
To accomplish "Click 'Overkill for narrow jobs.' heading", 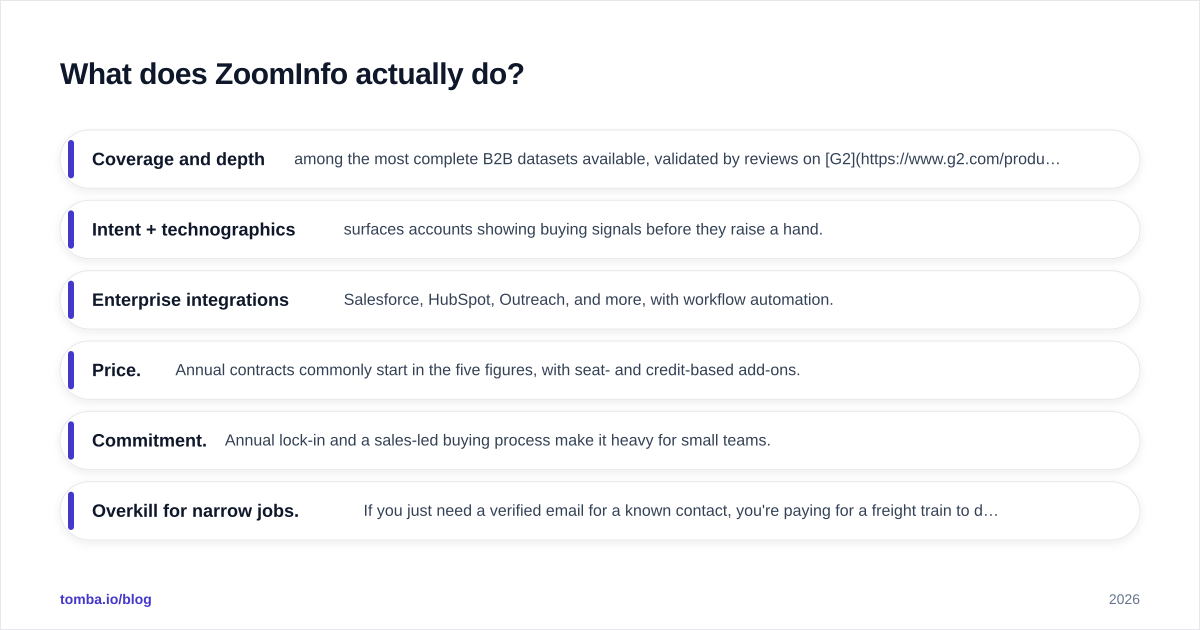I will click(x=195, y=511).
